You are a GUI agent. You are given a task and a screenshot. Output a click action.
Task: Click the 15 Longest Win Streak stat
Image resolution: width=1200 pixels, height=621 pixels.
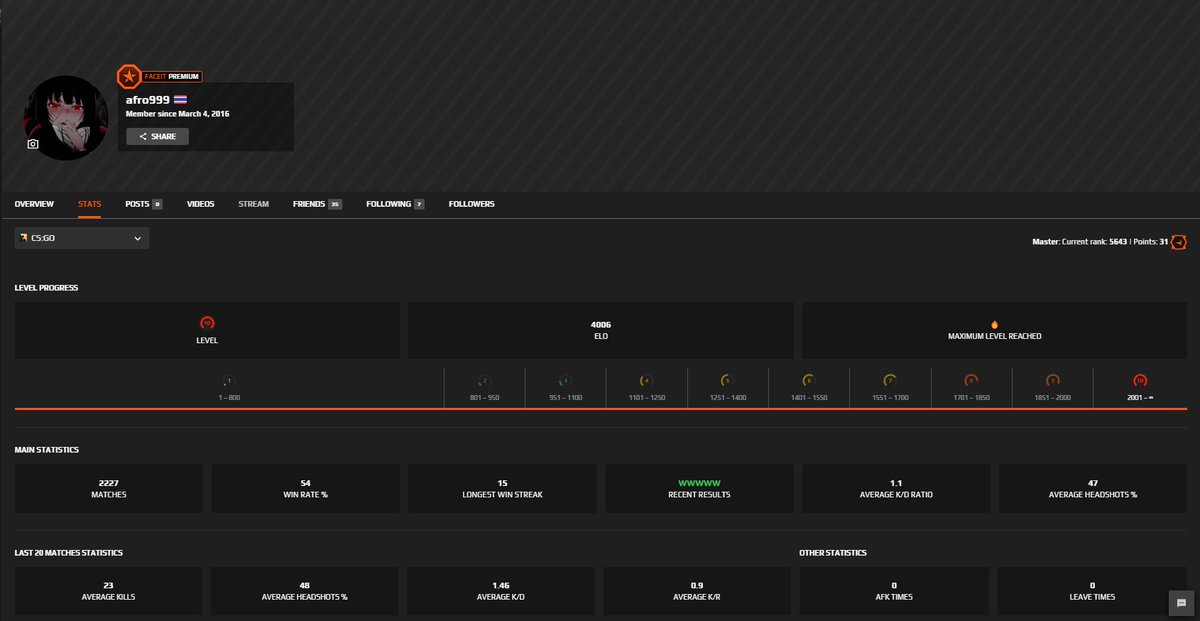point(502,488)
